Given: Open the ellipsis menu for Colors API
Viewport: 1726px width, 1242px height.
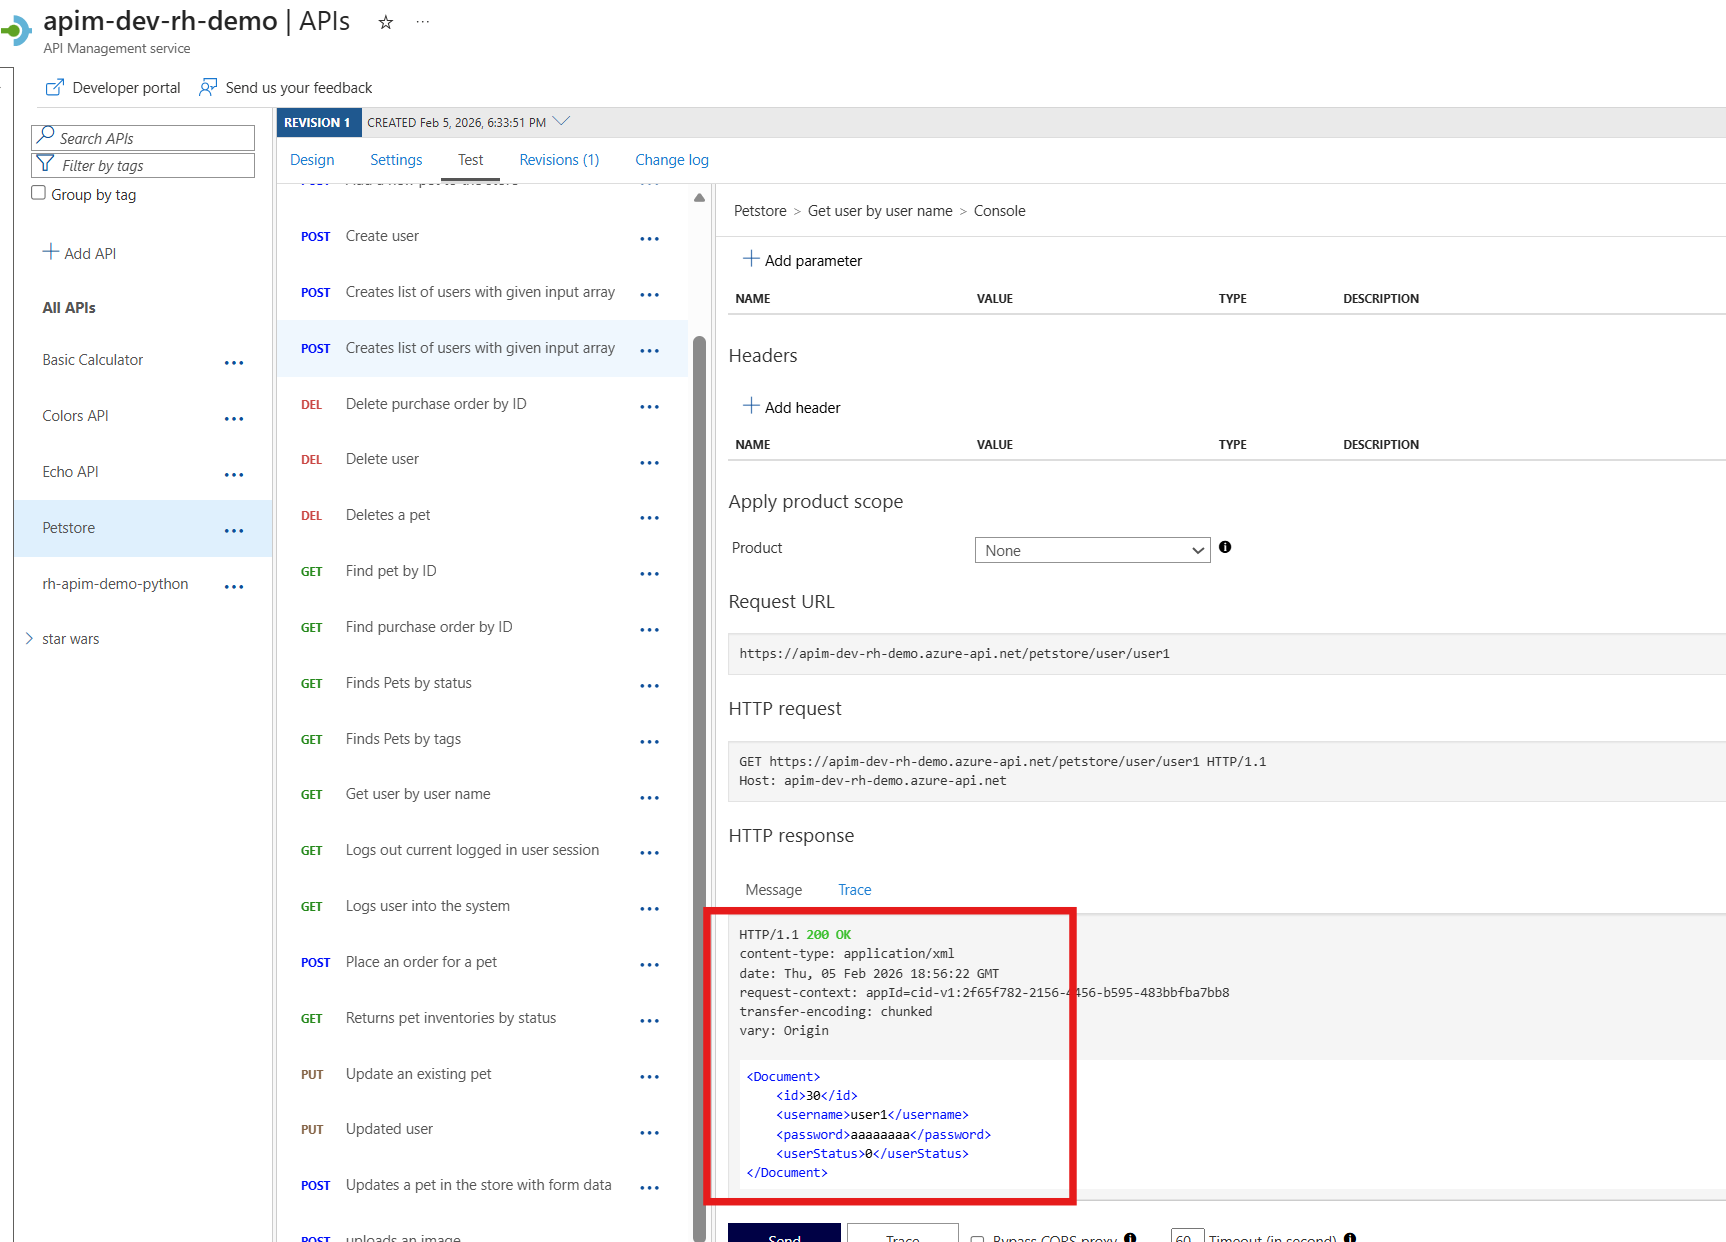Looking at the screenshot, I should coord(234,419).
